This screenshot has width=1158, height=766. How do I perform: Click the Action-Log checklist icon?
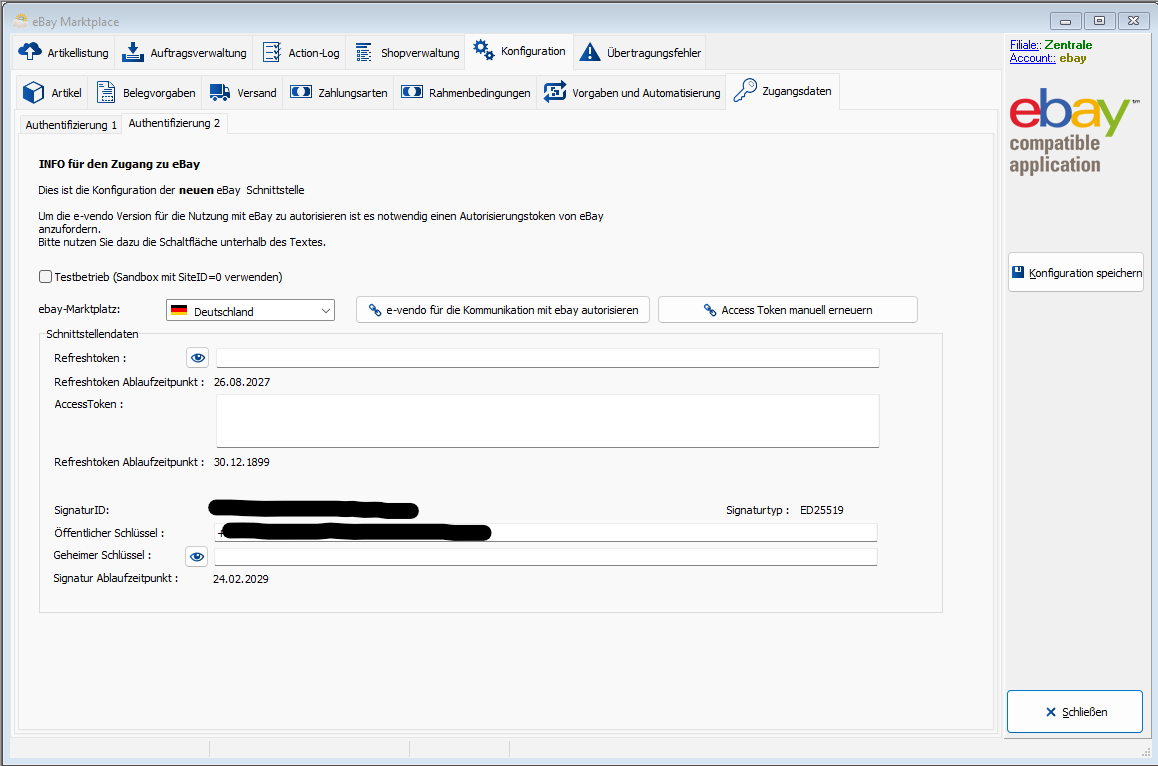(x=272, y=52)
